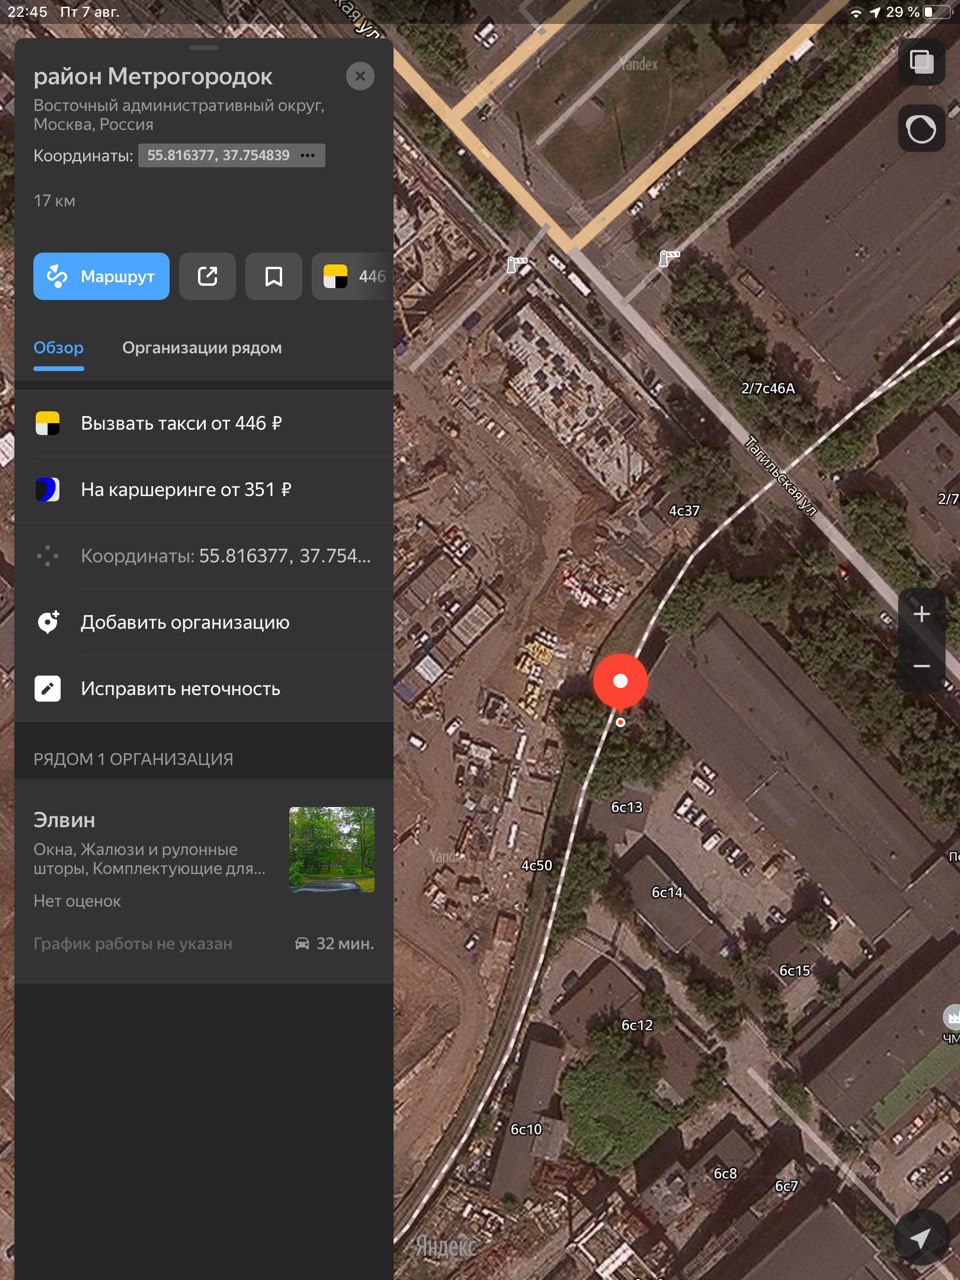
Task: Tap building label 6с13 on map
Action: tap(627, 807)
